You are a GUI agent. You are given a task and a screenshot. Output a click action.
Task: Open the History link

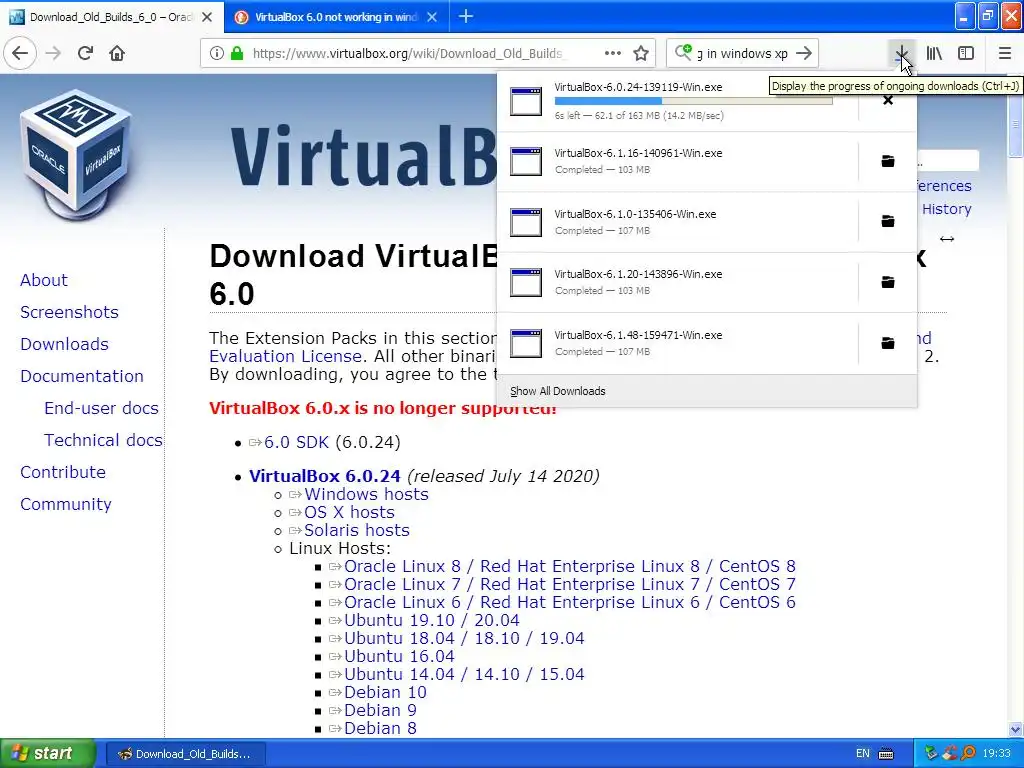[x=946, y=209]
